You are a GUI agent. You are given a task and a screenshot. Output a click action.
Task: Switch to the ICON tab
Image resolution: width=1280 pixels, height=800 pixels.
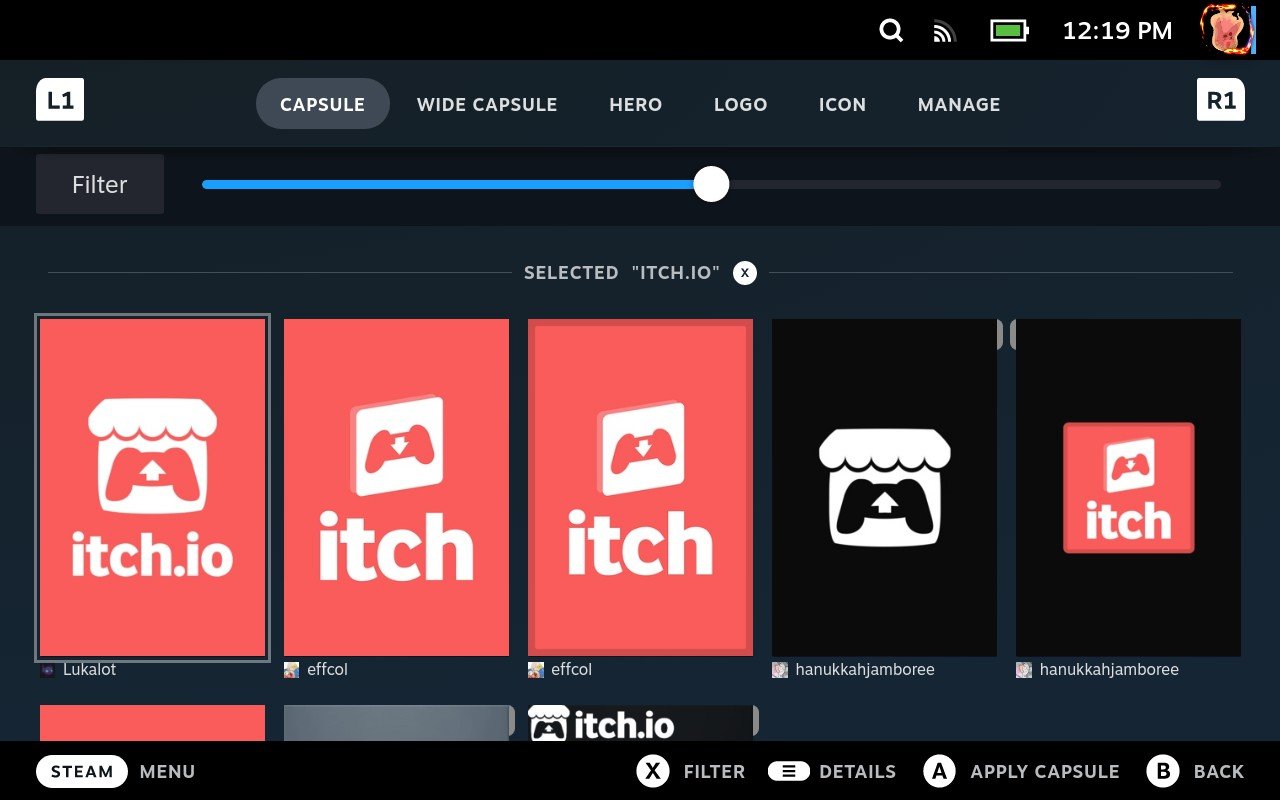(842, 104)
